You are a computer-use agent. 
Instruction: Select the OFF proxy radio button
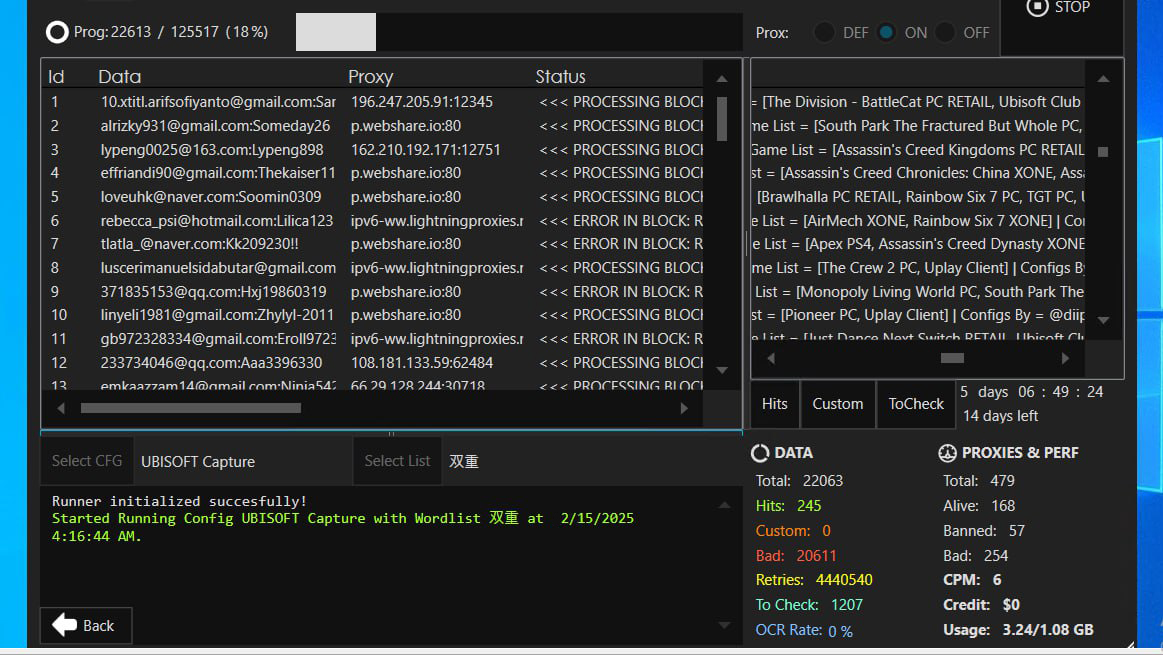(x=945, y=33)
